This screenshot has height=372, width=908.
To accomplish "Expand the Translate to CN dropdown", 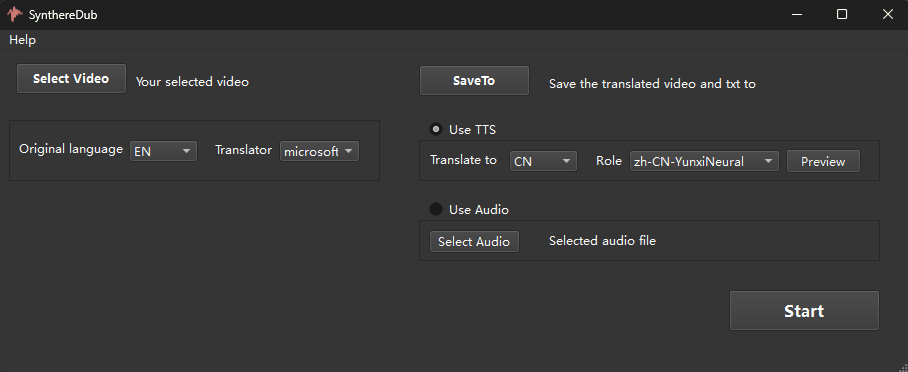I will (543, 161).
